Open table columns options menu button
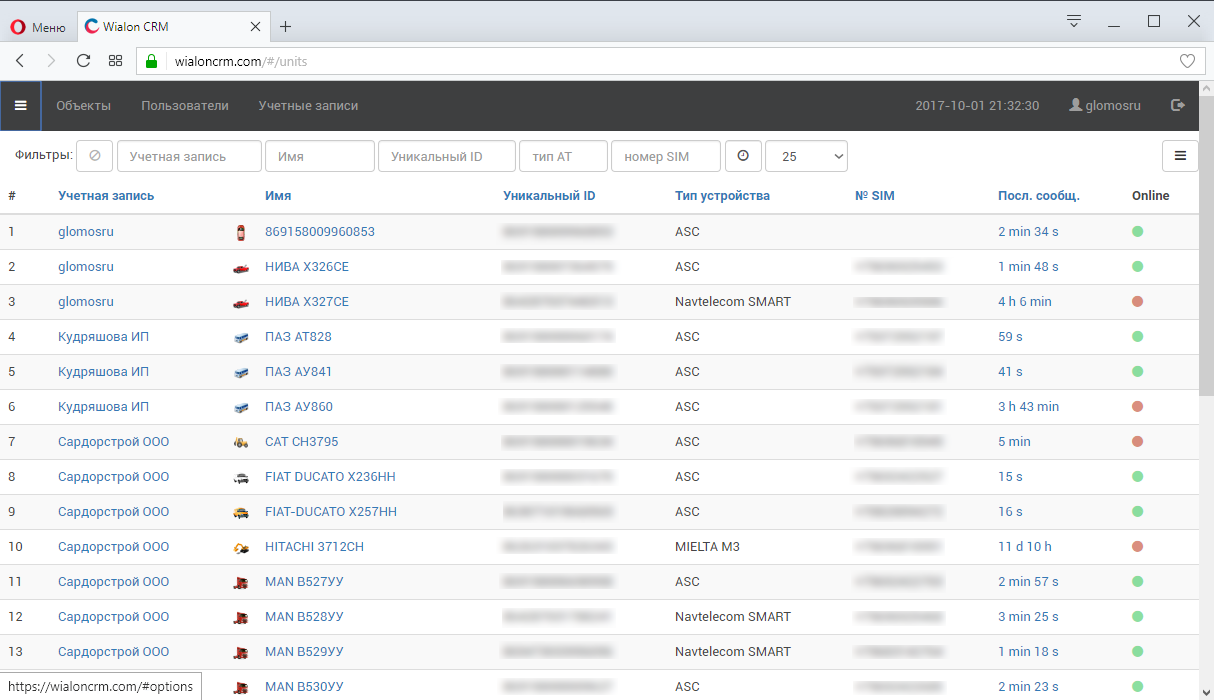 1180,156
